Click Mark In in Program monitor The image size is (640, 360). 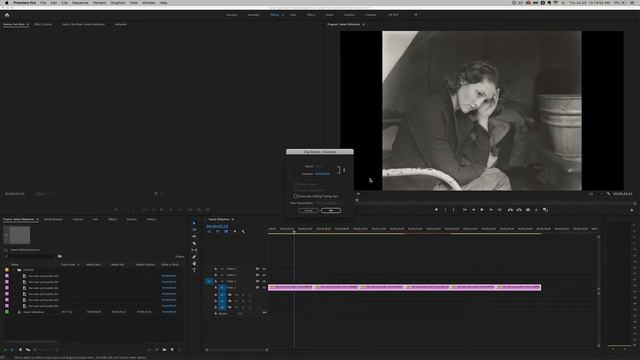point(445,210)
